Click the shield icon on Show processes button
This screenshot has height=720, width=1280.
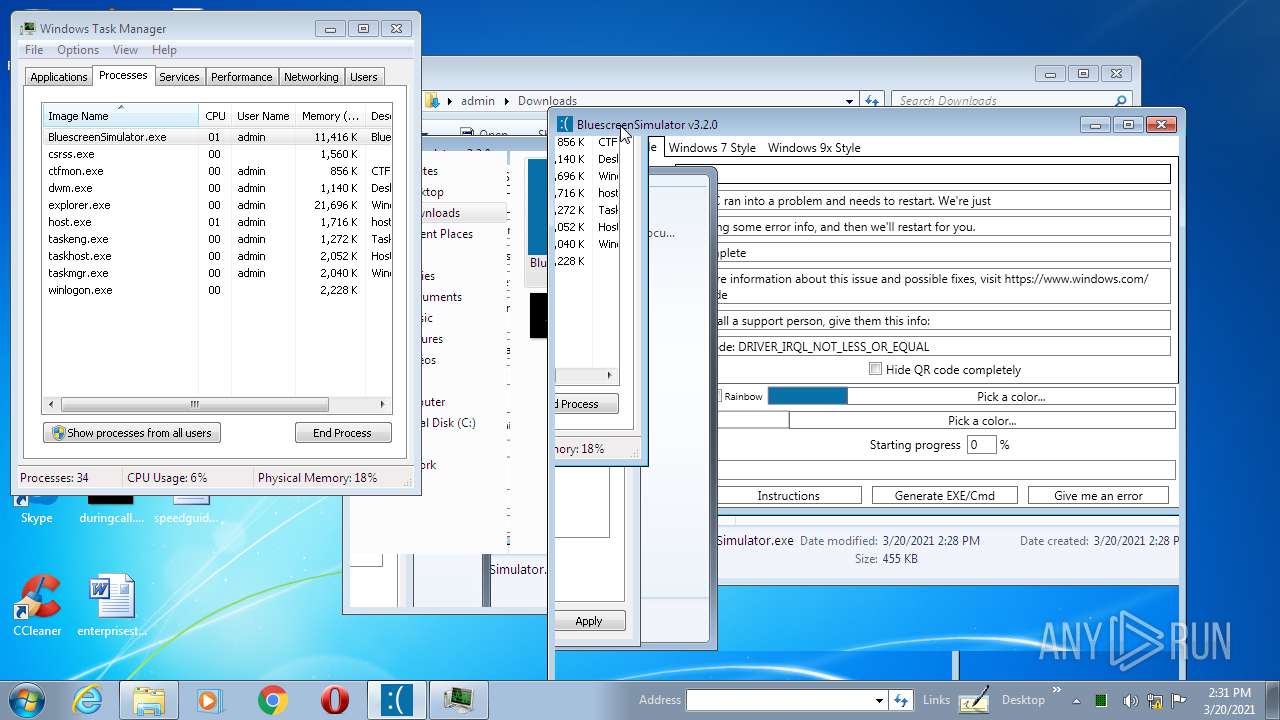(x=58, y=433)
